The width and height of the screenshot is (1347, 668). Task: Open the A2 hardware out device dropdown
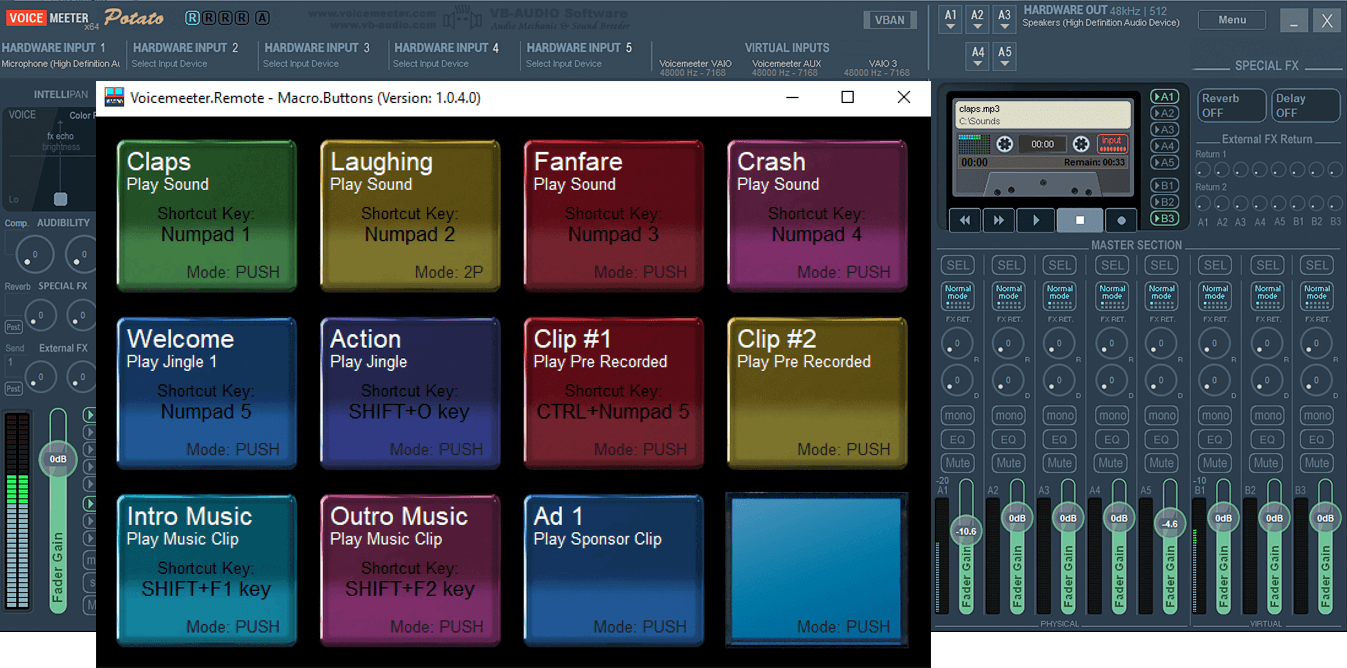point(977,20)
